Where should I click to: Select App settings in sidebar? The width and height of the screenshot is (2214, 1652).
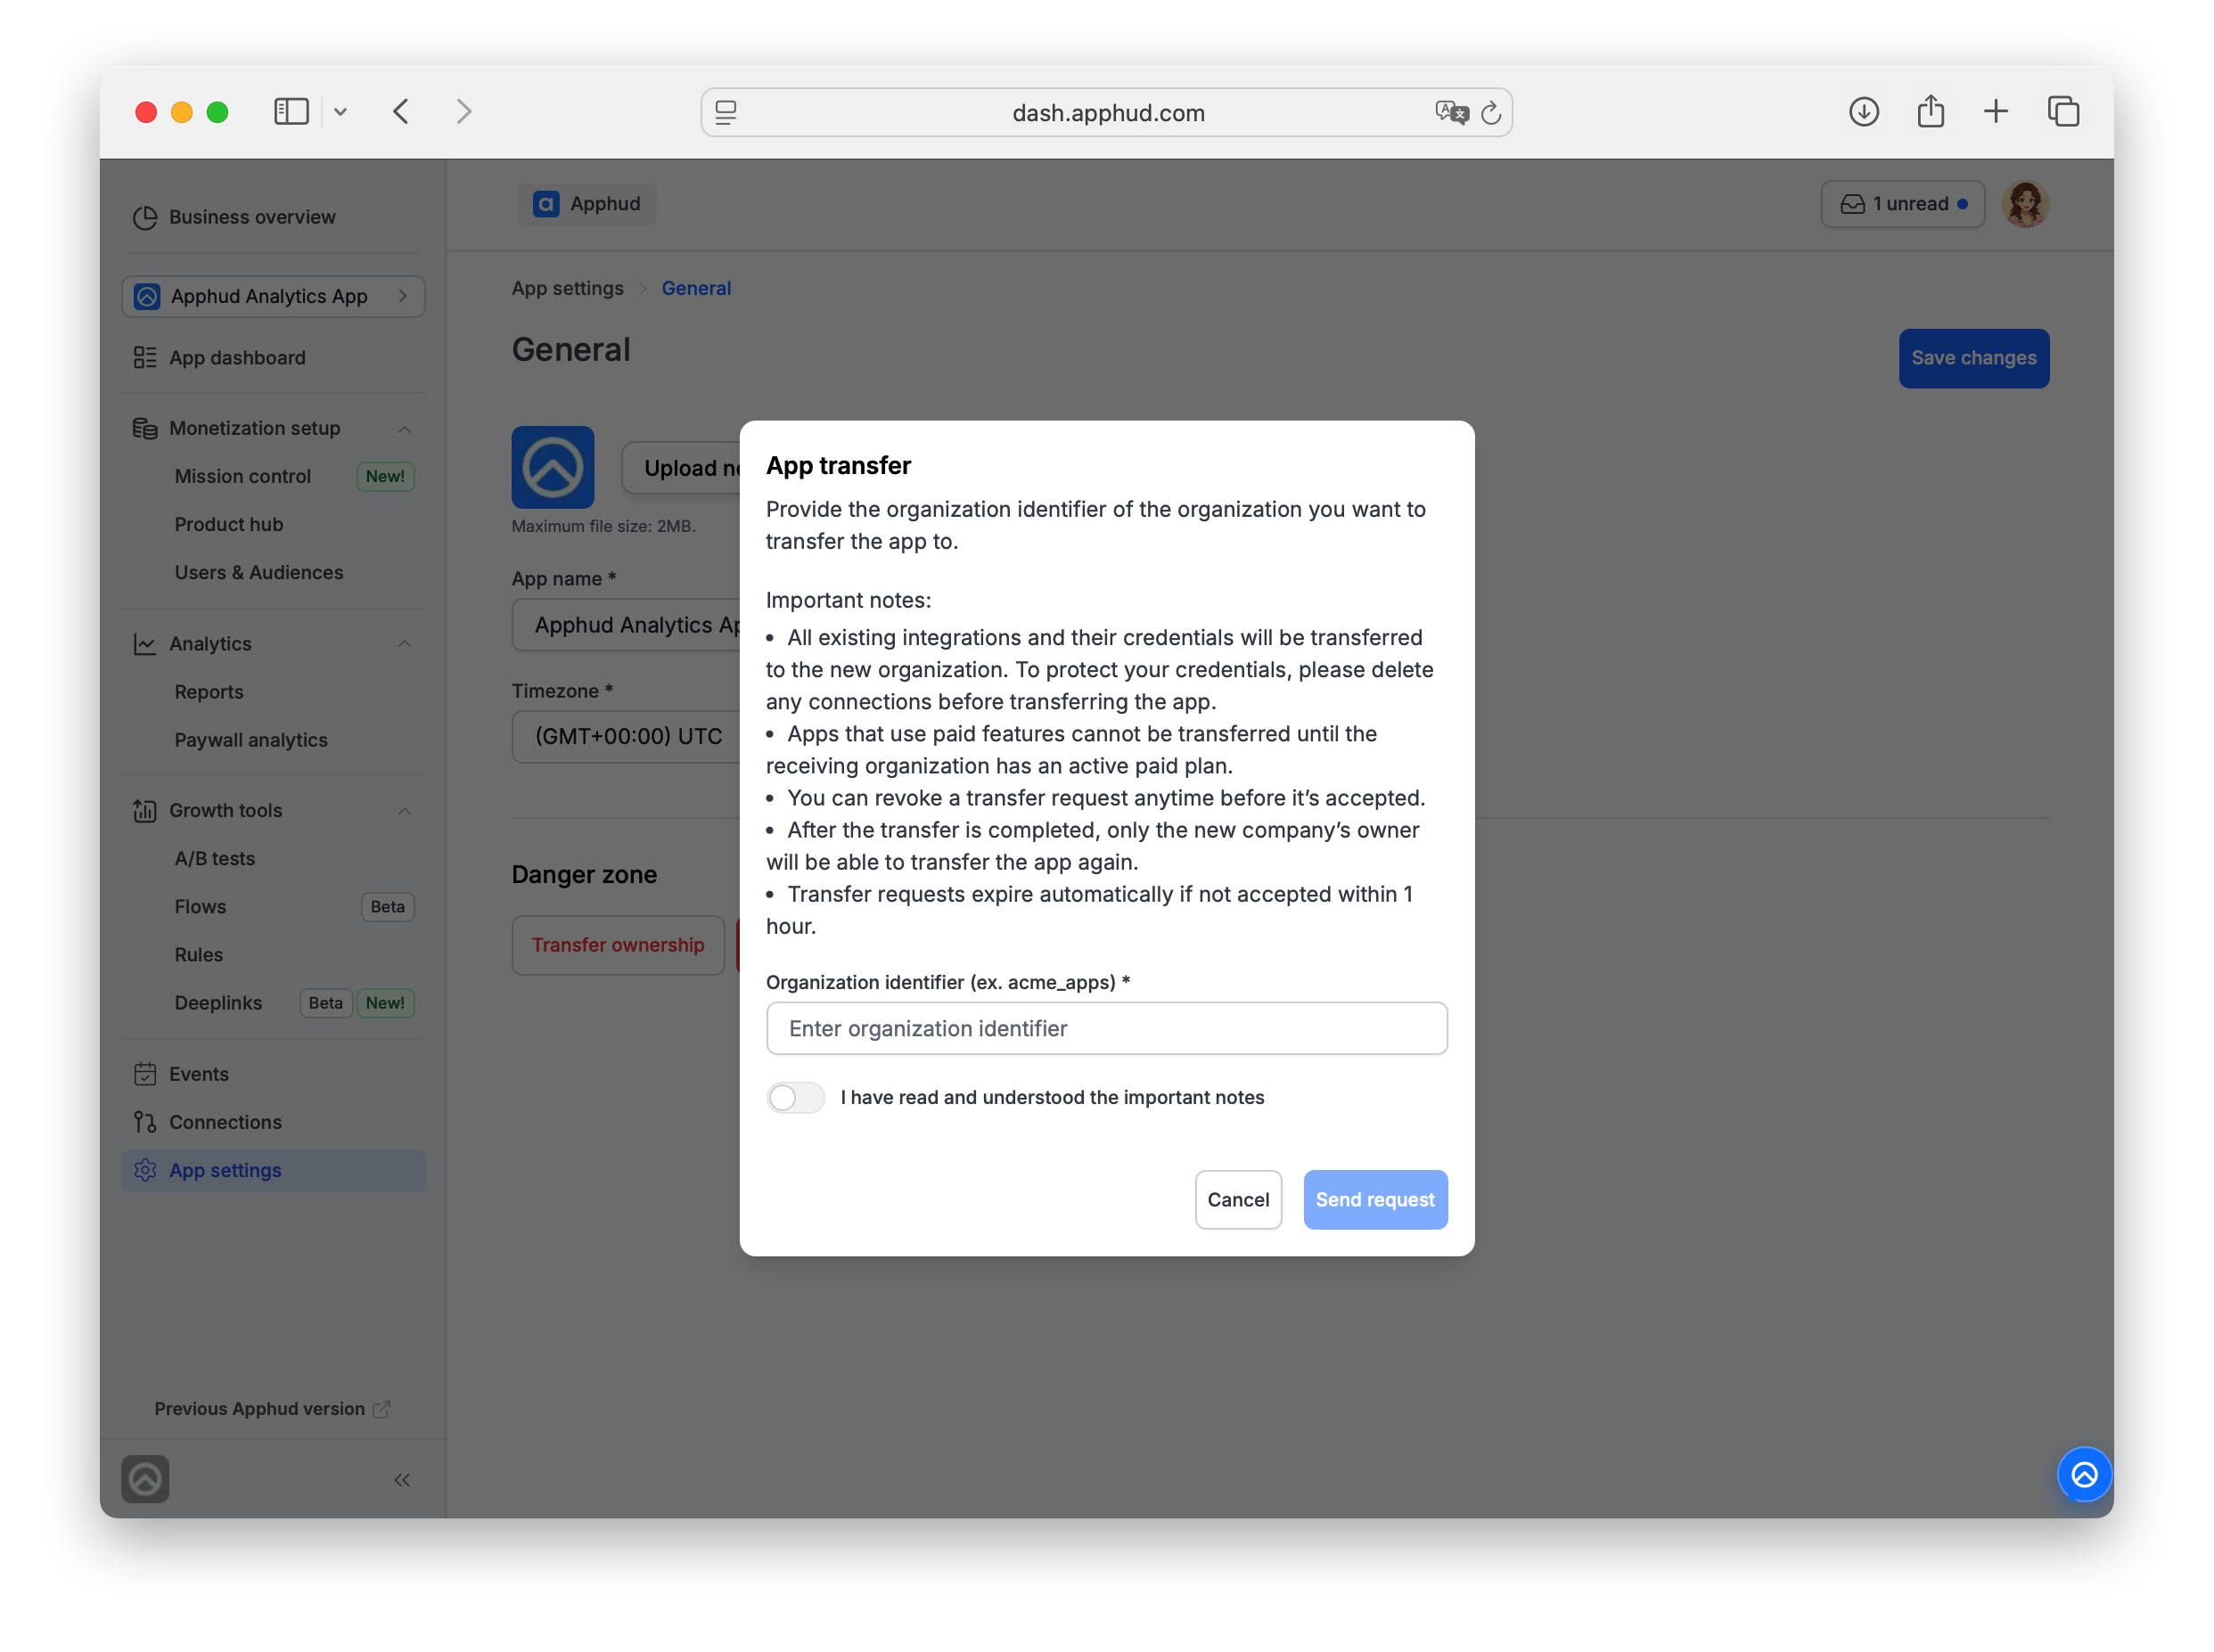coord(273,1170)
